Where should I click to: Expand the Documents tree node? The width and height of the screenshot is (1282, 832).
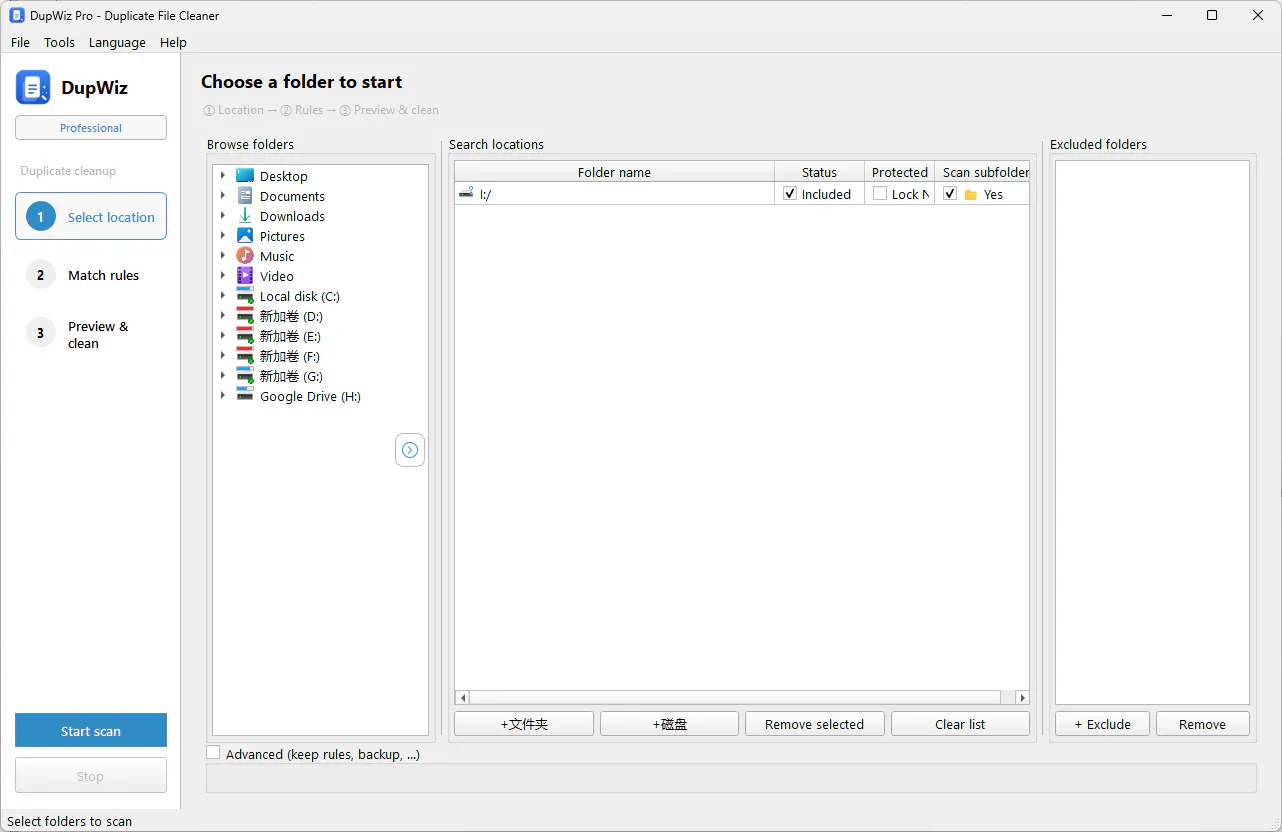(x=223, y=196)
